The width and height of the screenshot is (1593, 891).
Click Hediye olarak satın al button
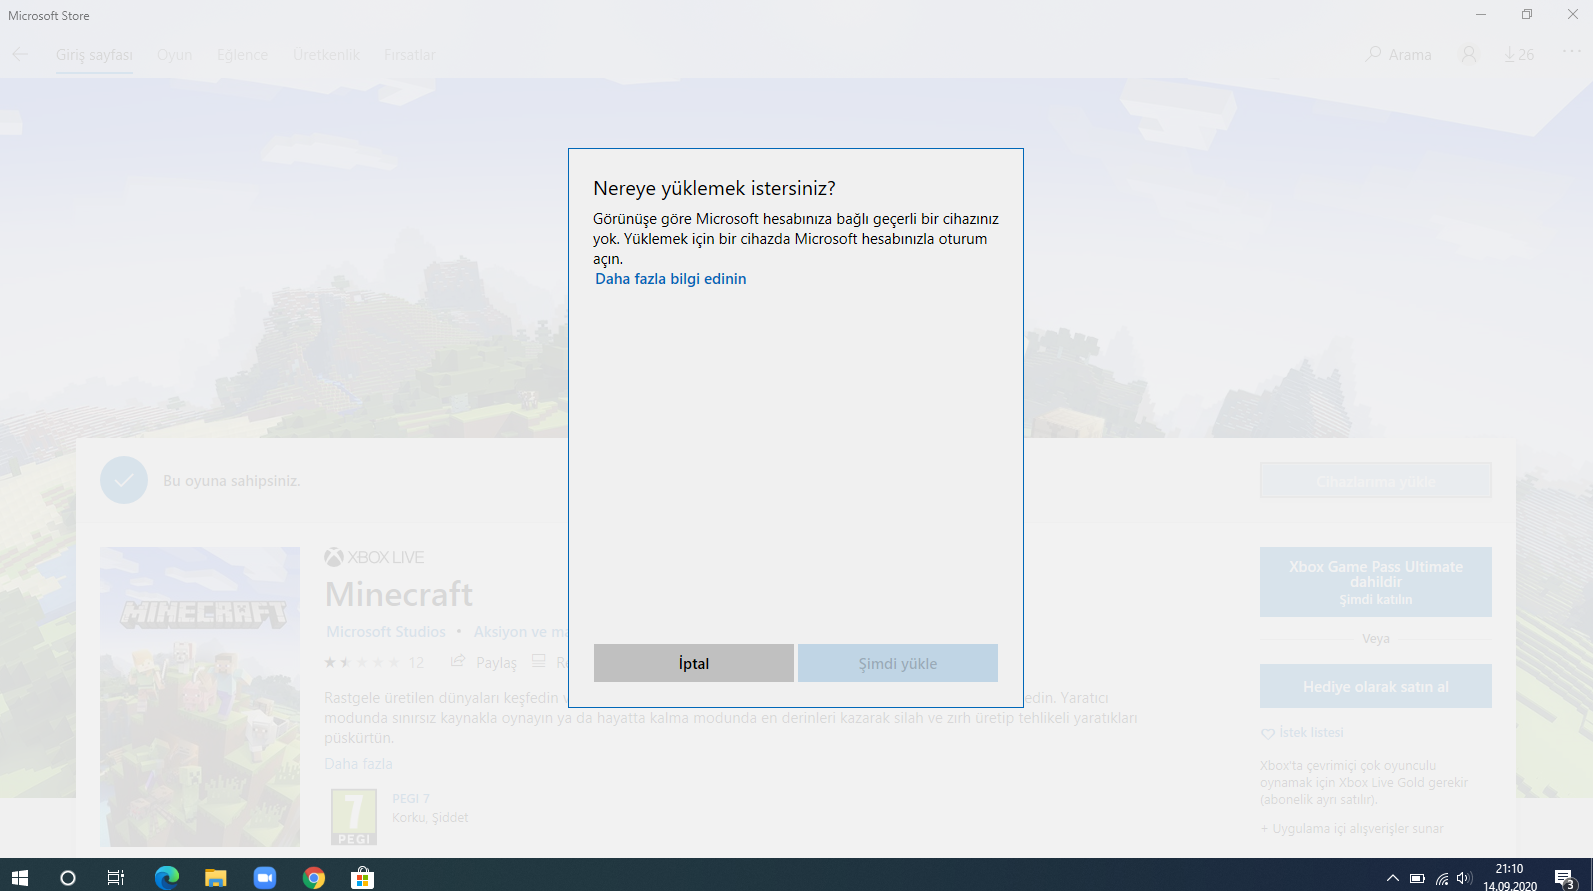(x=1376, y=686)
